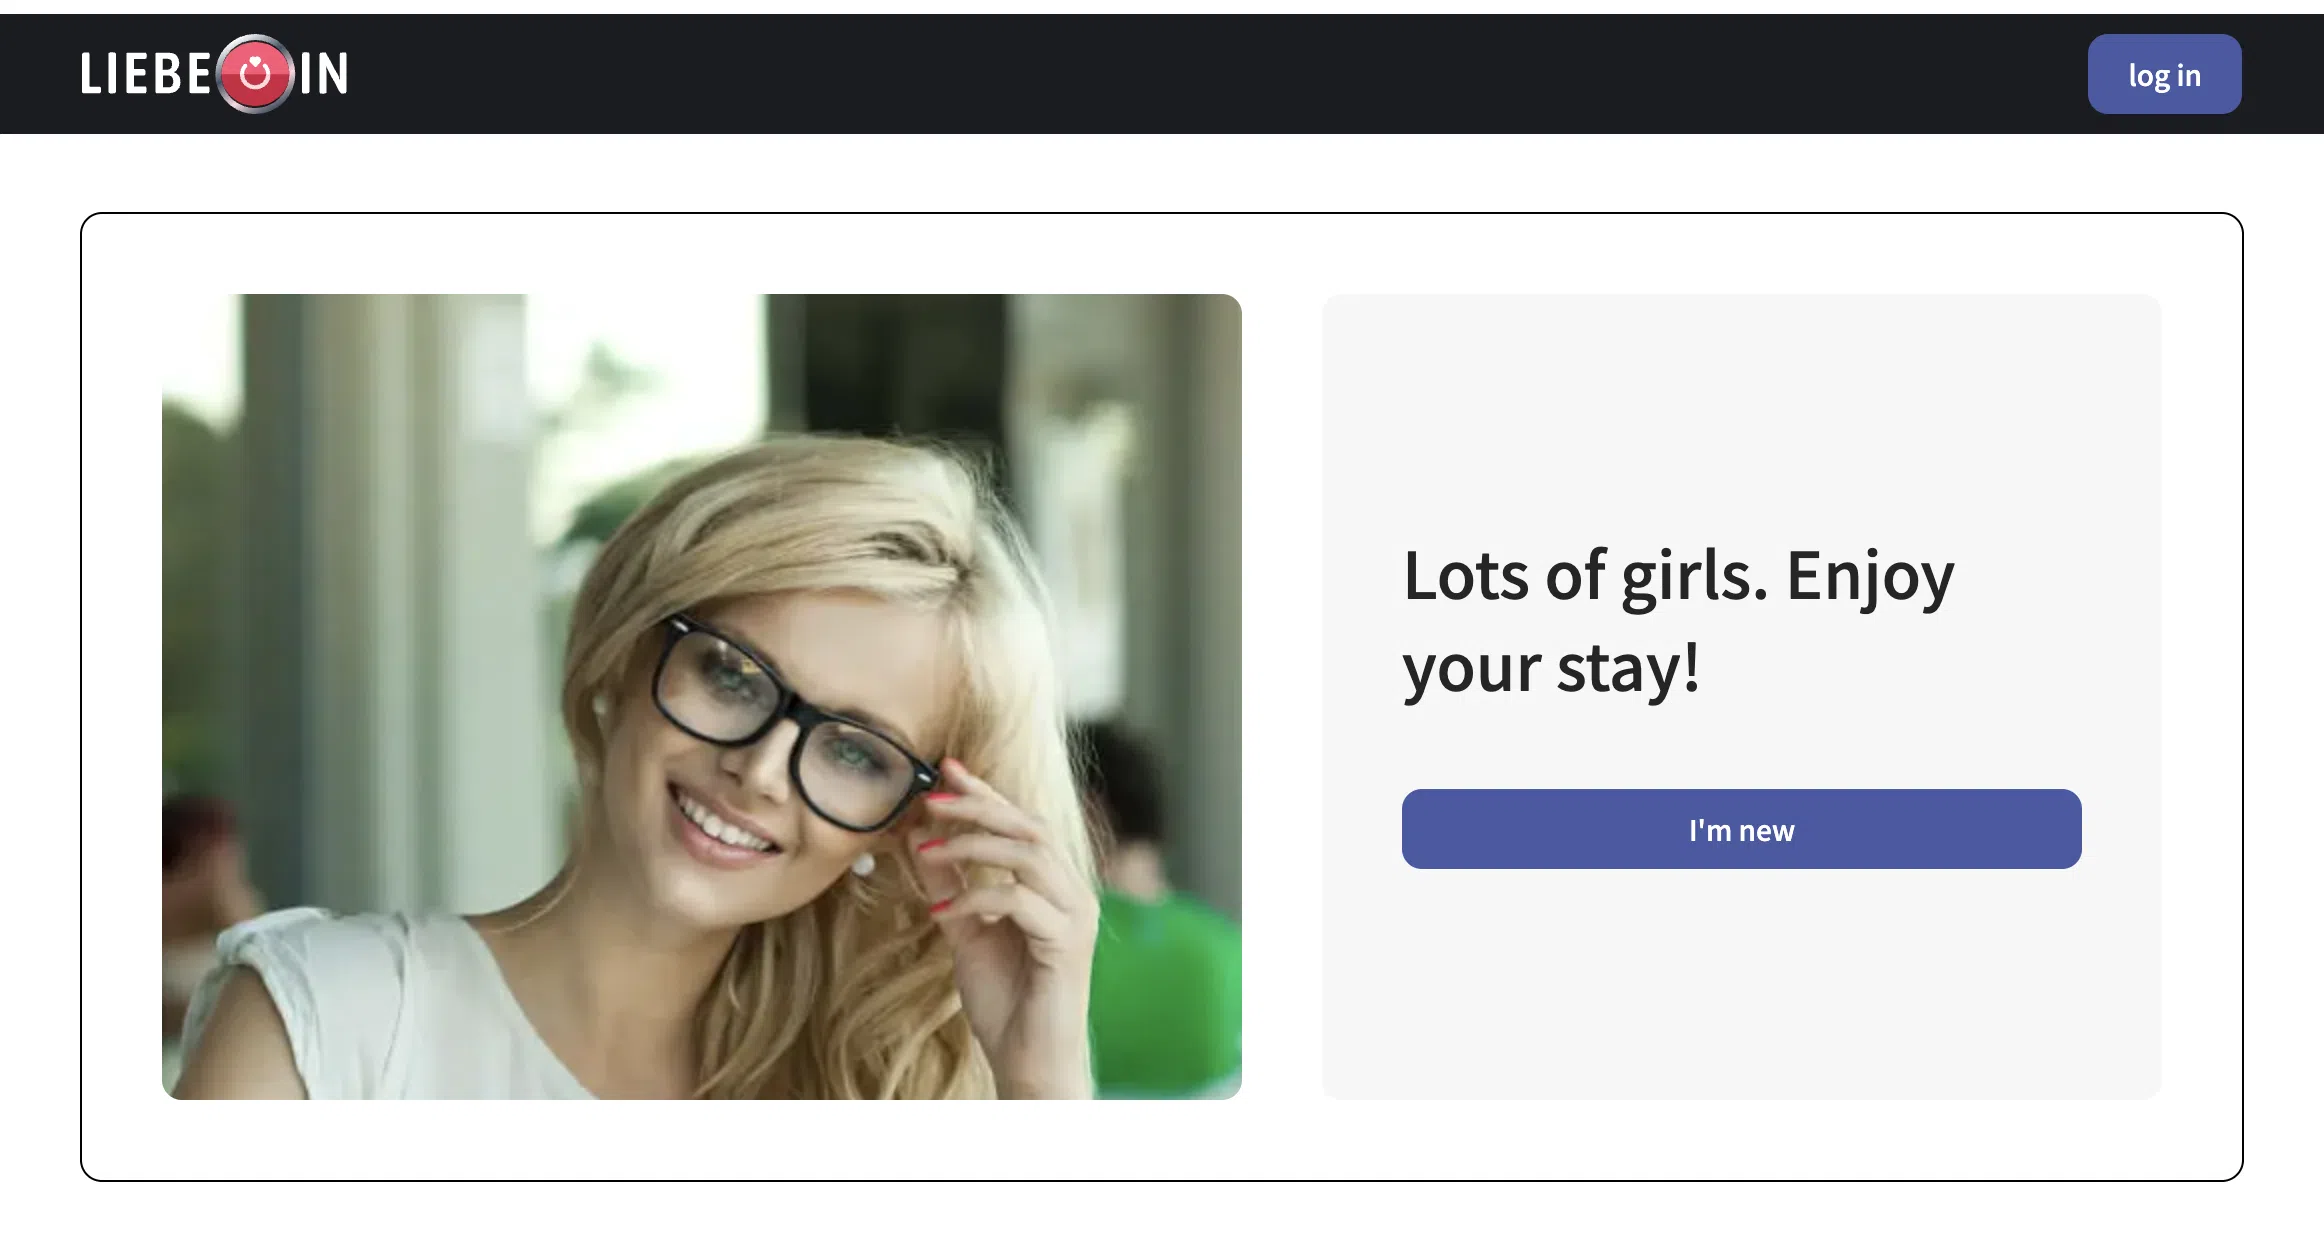Click the woman's blonde hair above her glasses
Screen dimensions: 2324x1240
point(800,520)
